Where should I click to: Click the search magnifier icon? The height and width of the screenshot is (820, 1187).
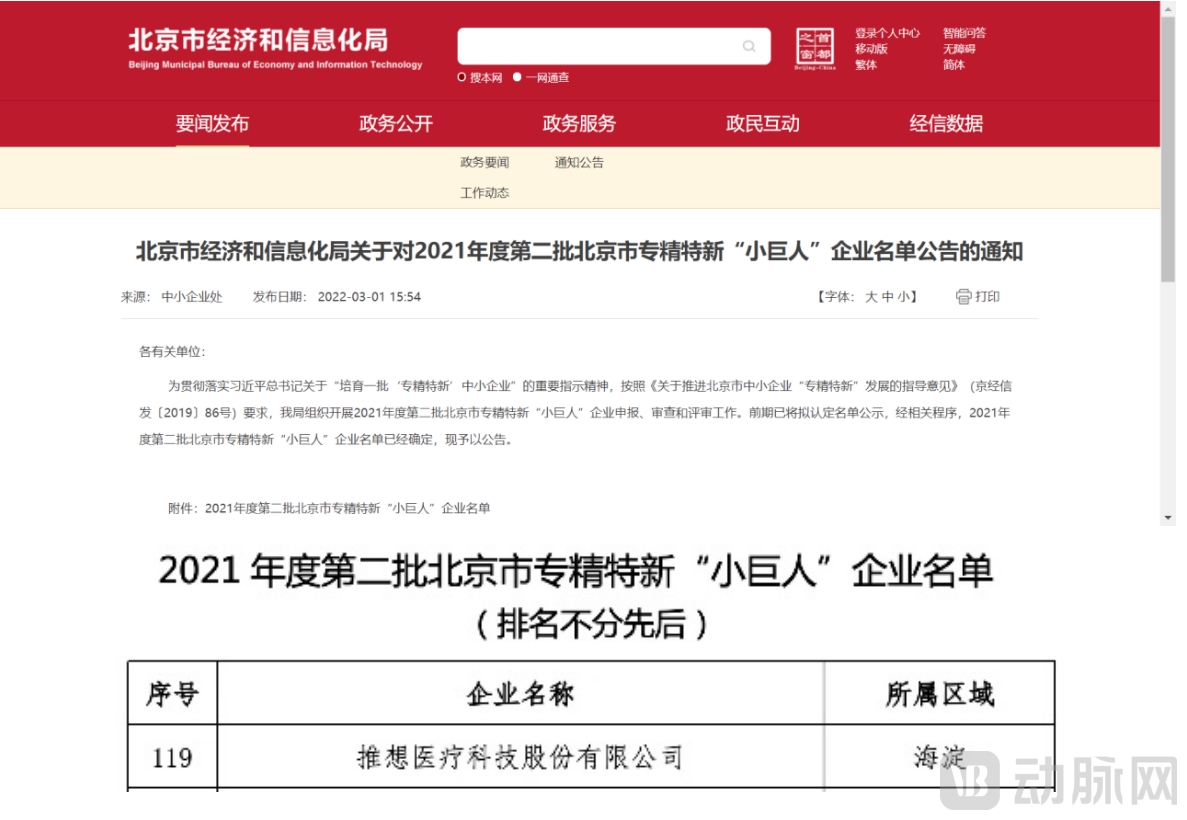[749, 47]
